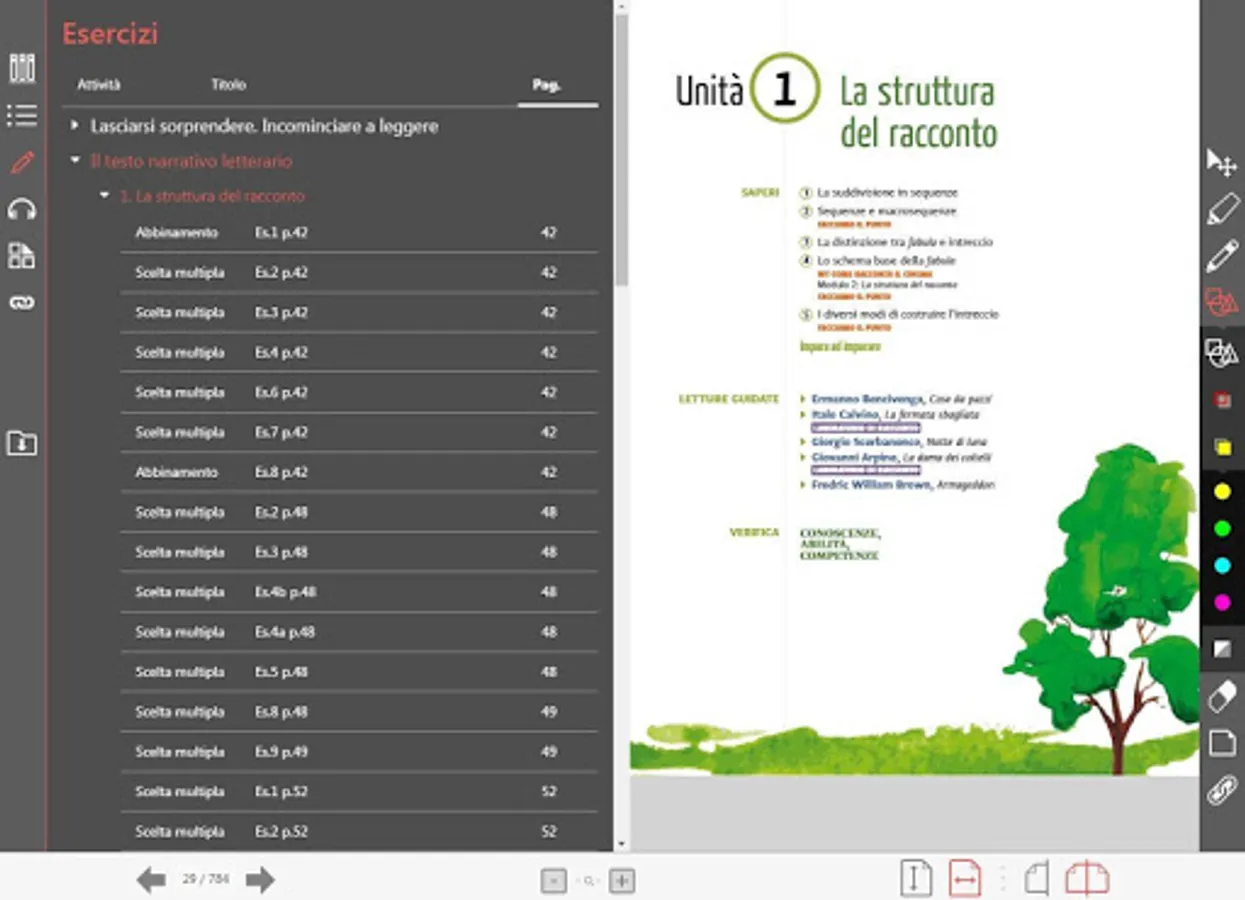The image size is (1245, 900).
Task: Go to next page with right arrow
Action: 260,880
